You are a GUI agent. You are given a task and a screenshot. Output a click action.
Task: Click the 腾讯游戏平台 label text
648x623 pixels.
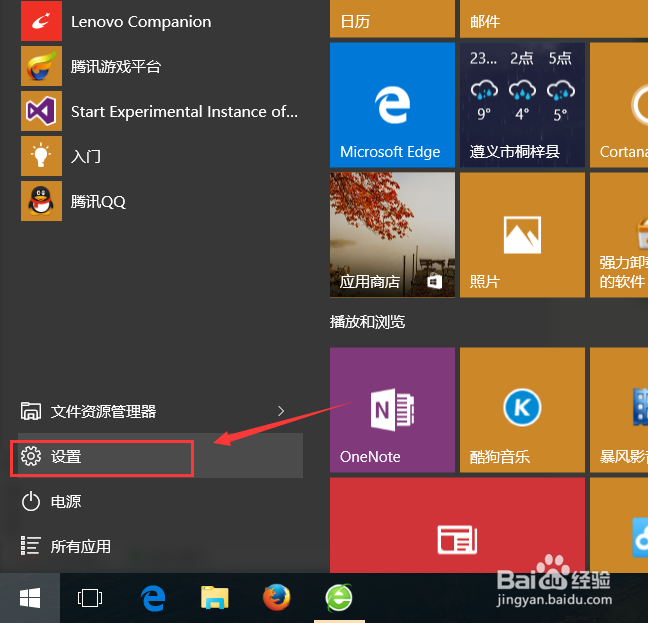(x=116, y=67)
